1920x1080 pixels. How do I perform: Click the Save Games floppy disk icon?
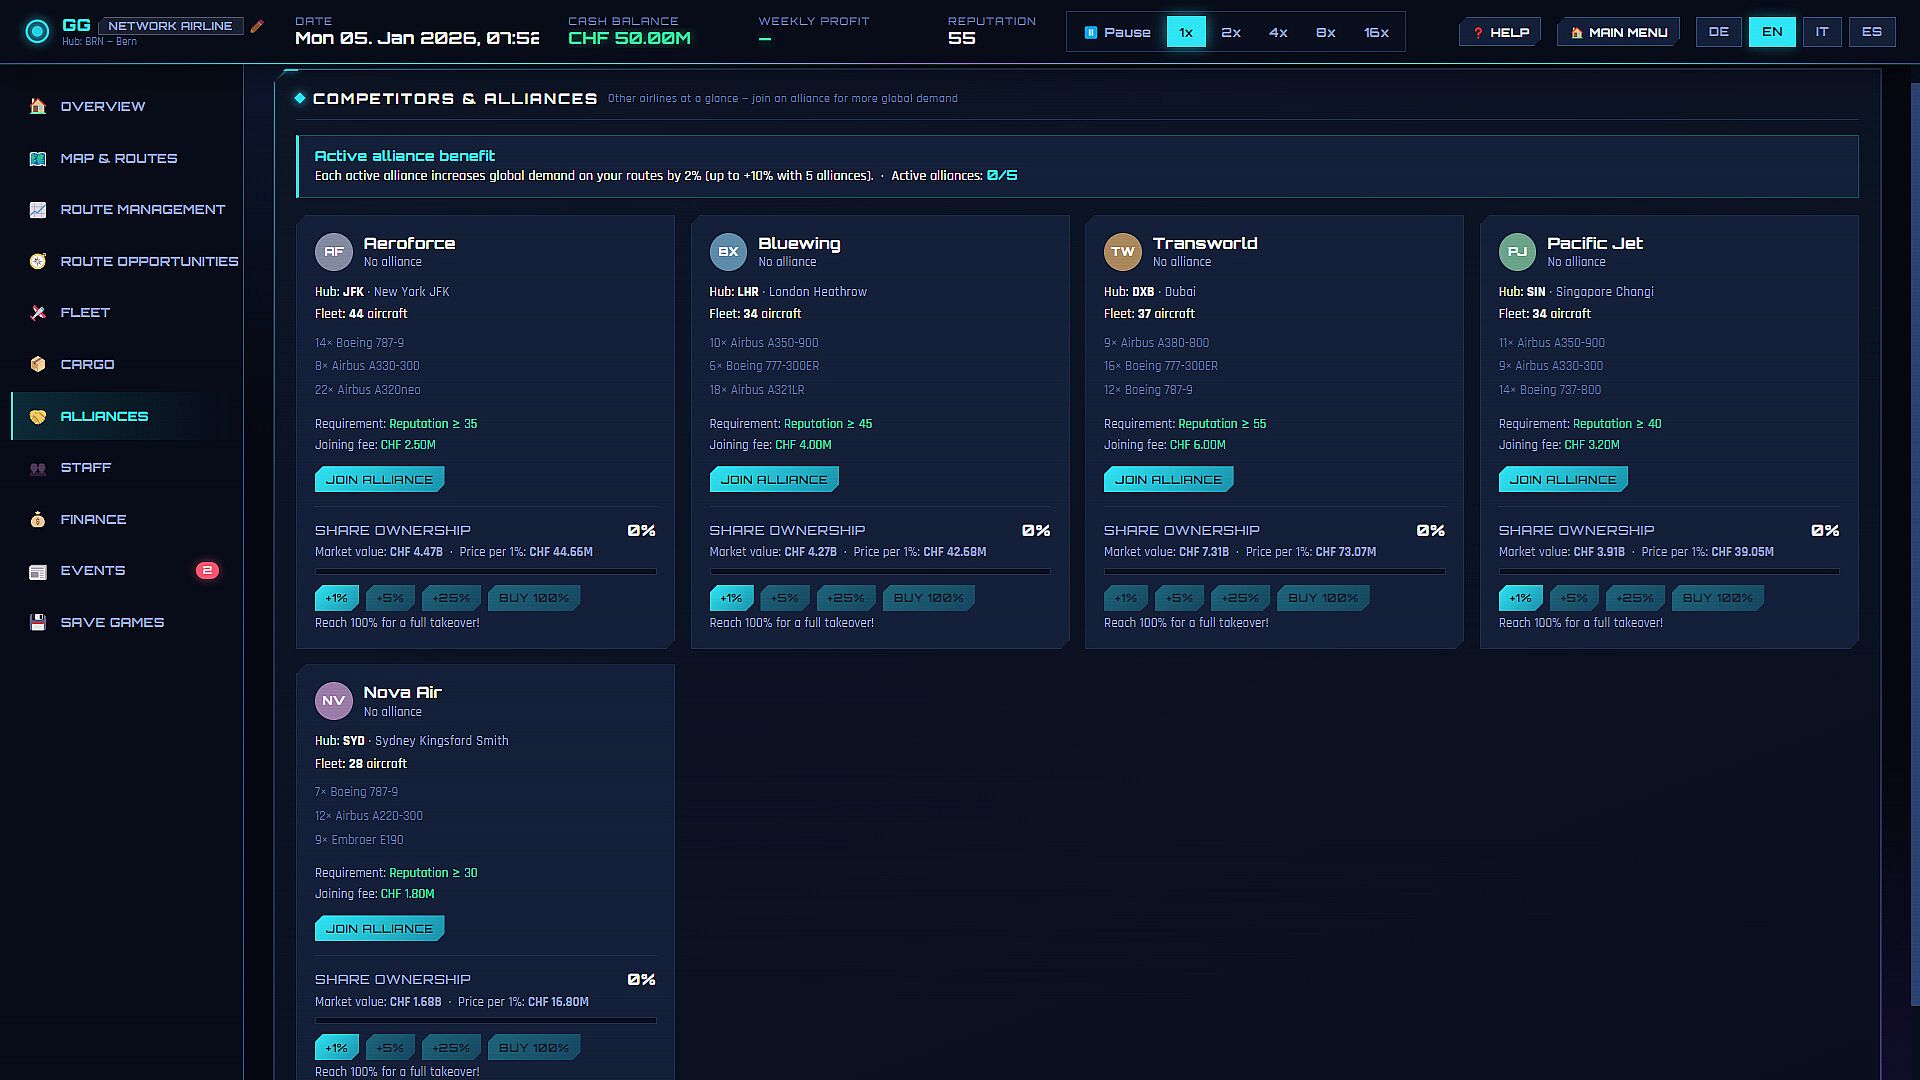(38, 622)
